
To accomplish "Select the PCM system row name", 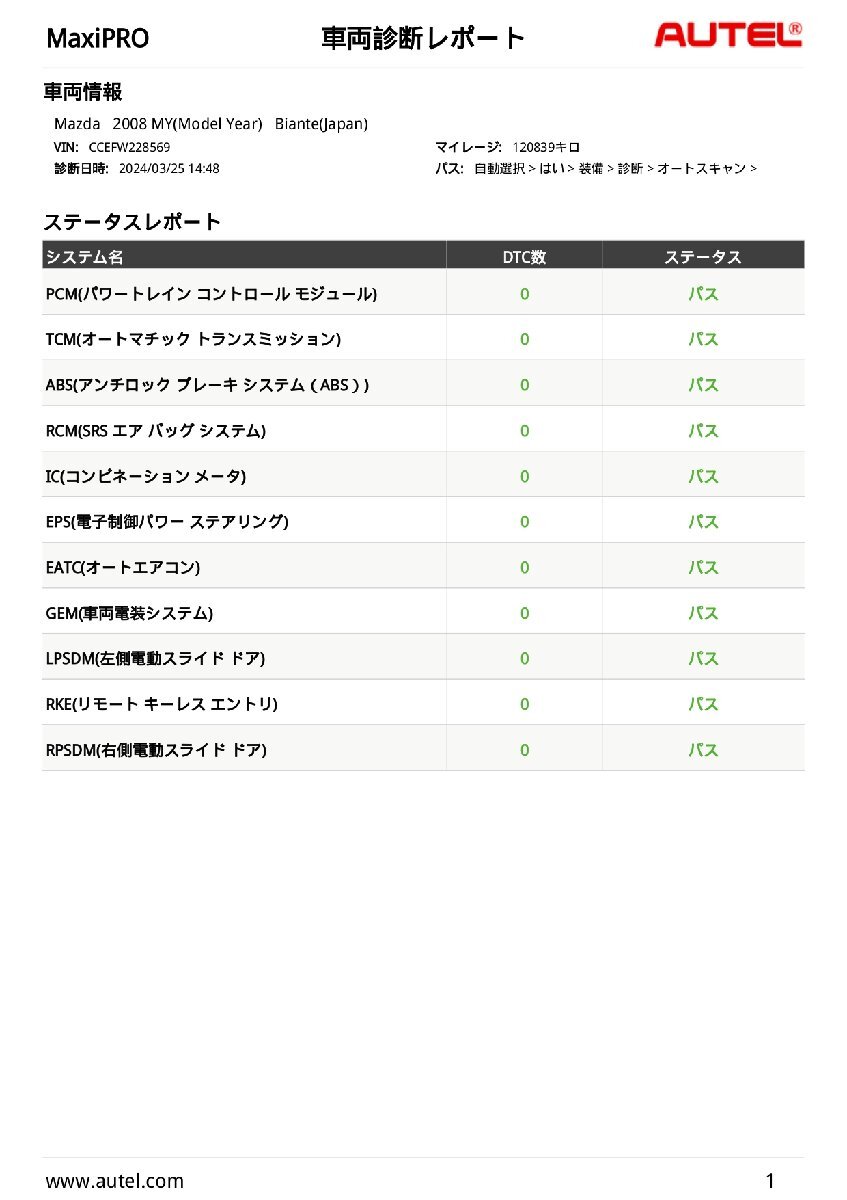I will click(x=212, y=294).
